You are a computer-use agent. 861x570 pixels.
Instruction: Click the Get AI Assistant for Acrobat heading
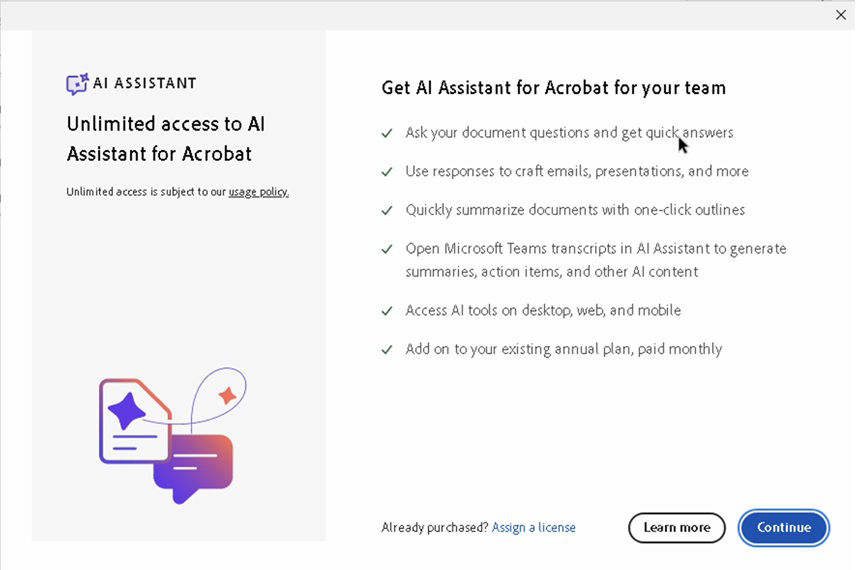pos(553,88)
